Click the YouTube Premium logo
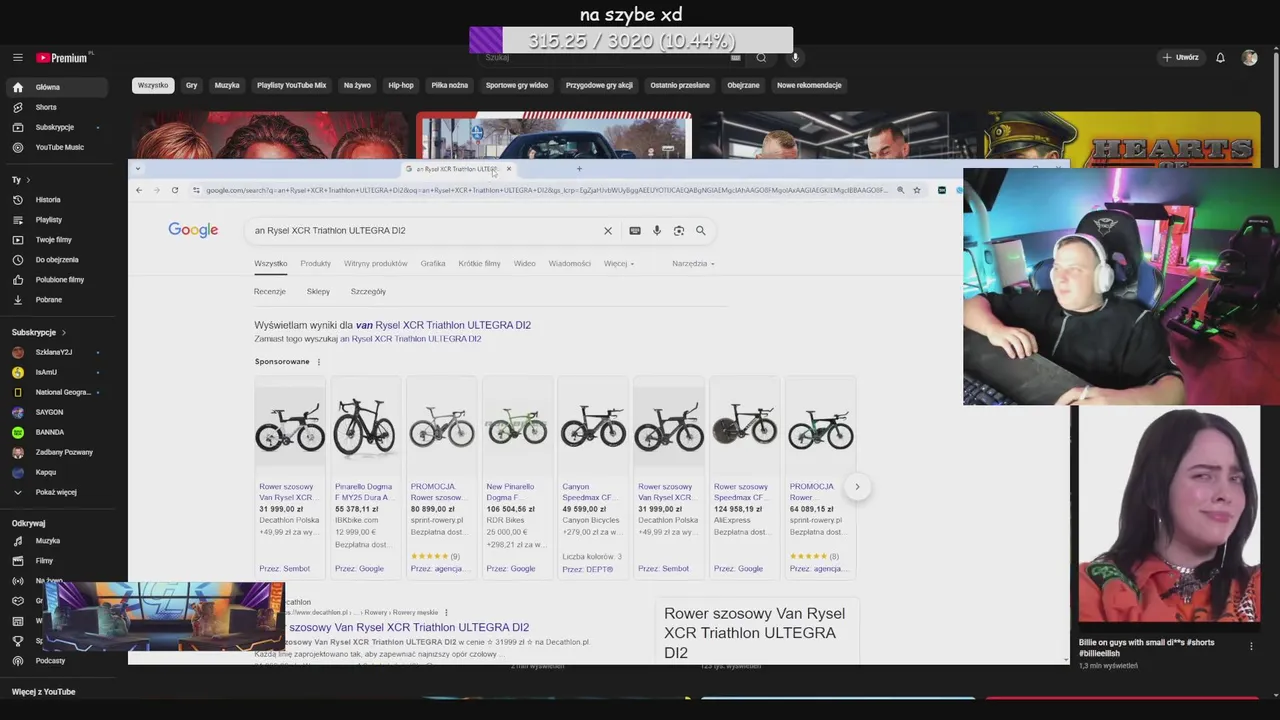 click(x=62, y=58)
